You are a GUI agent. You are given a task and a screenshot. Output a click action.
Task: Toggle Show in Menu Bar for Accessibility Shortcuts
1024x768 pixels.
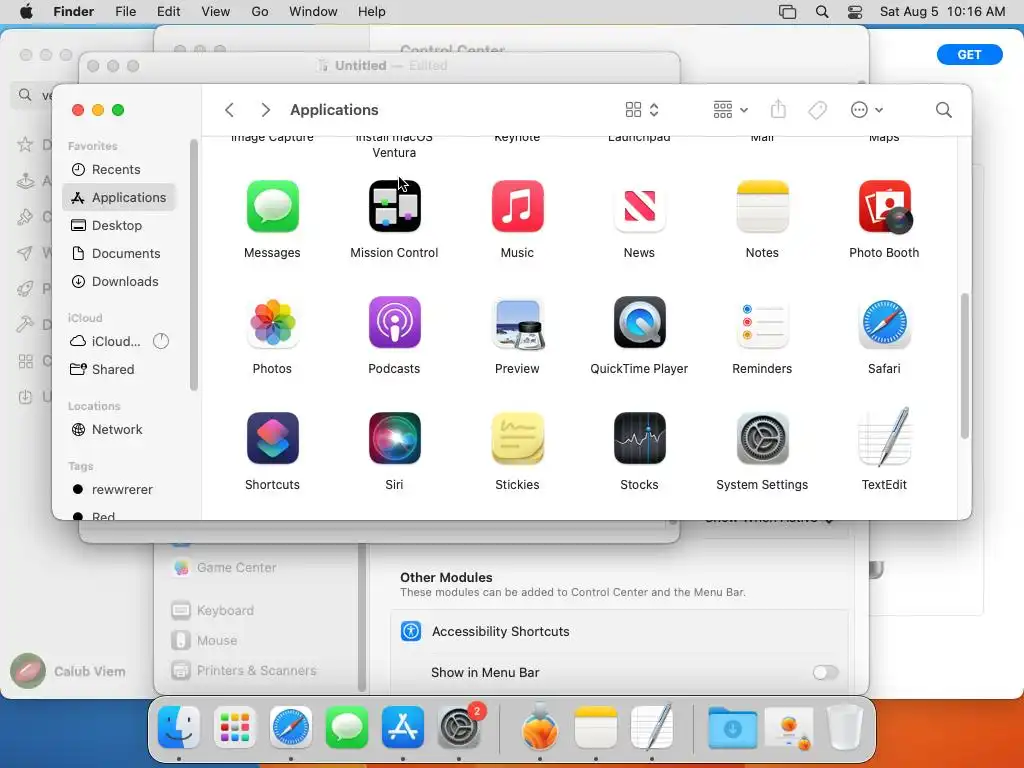point(825,673)
